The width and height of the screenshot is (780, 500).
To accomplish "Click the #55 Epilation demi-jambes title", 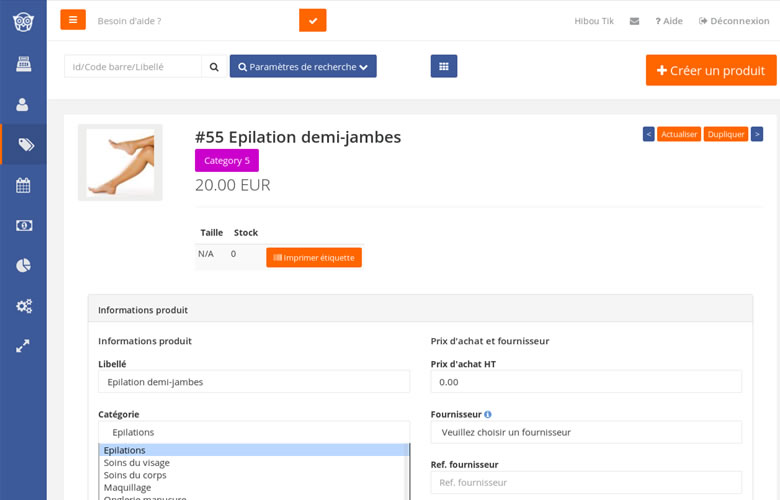I will pyautogui.click(x=298, y=137).
